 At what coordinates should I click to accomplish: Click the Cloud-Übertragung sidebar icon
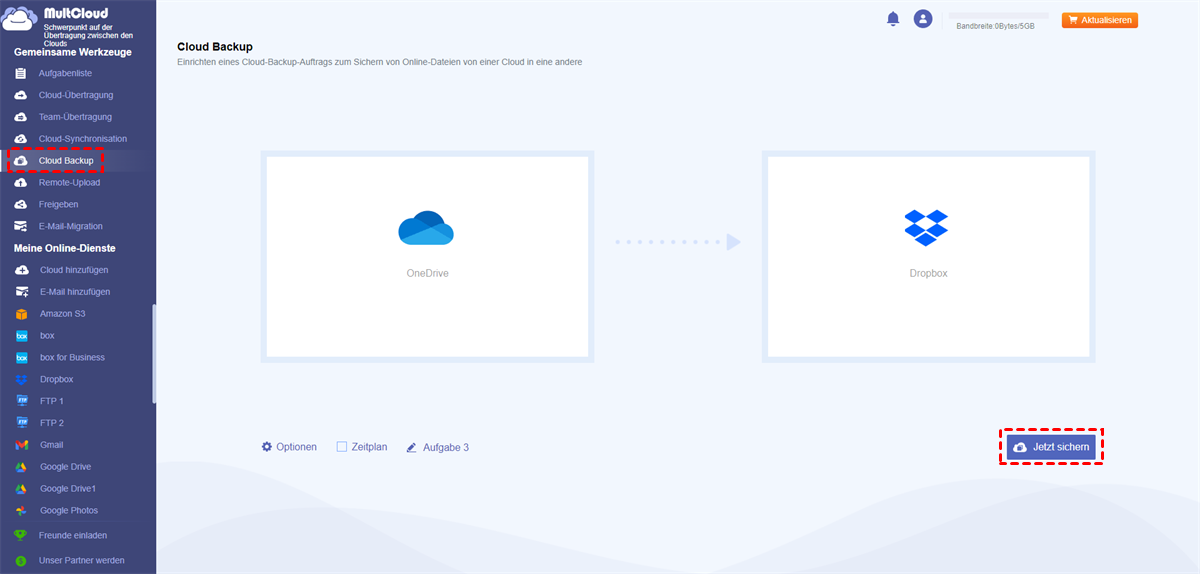tap(21, 95)
